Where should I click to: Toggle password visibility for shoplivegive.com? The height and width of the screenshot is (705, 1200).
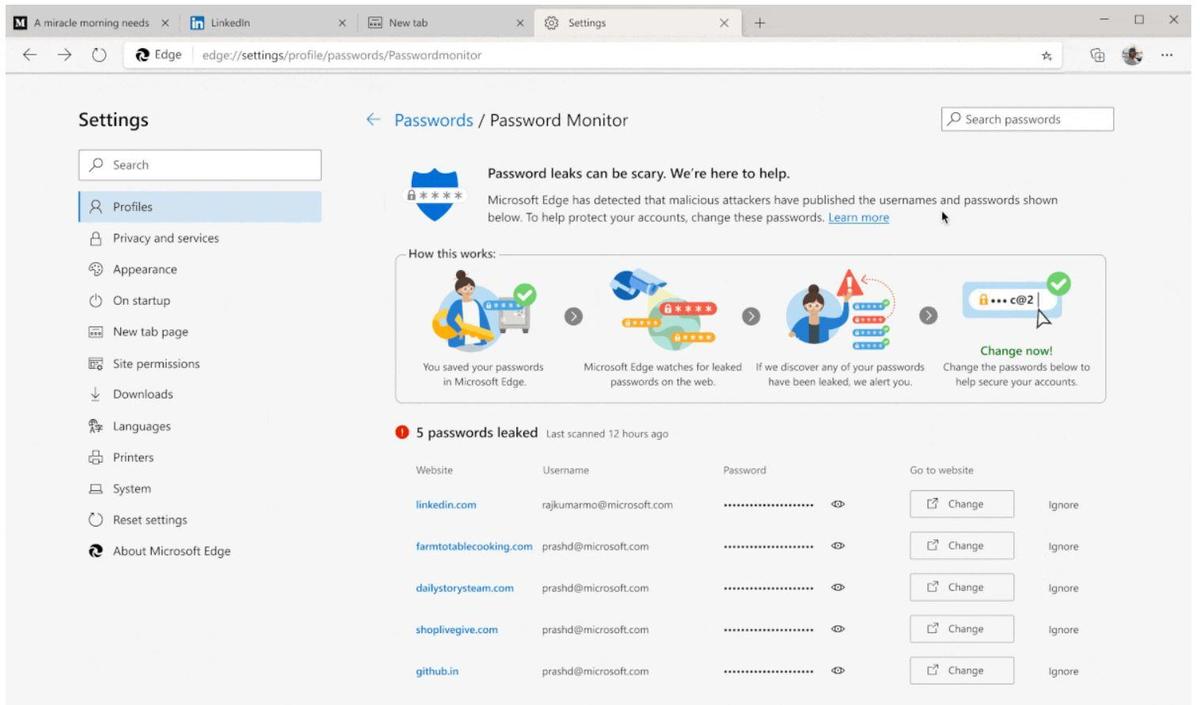tap(838, 630)
